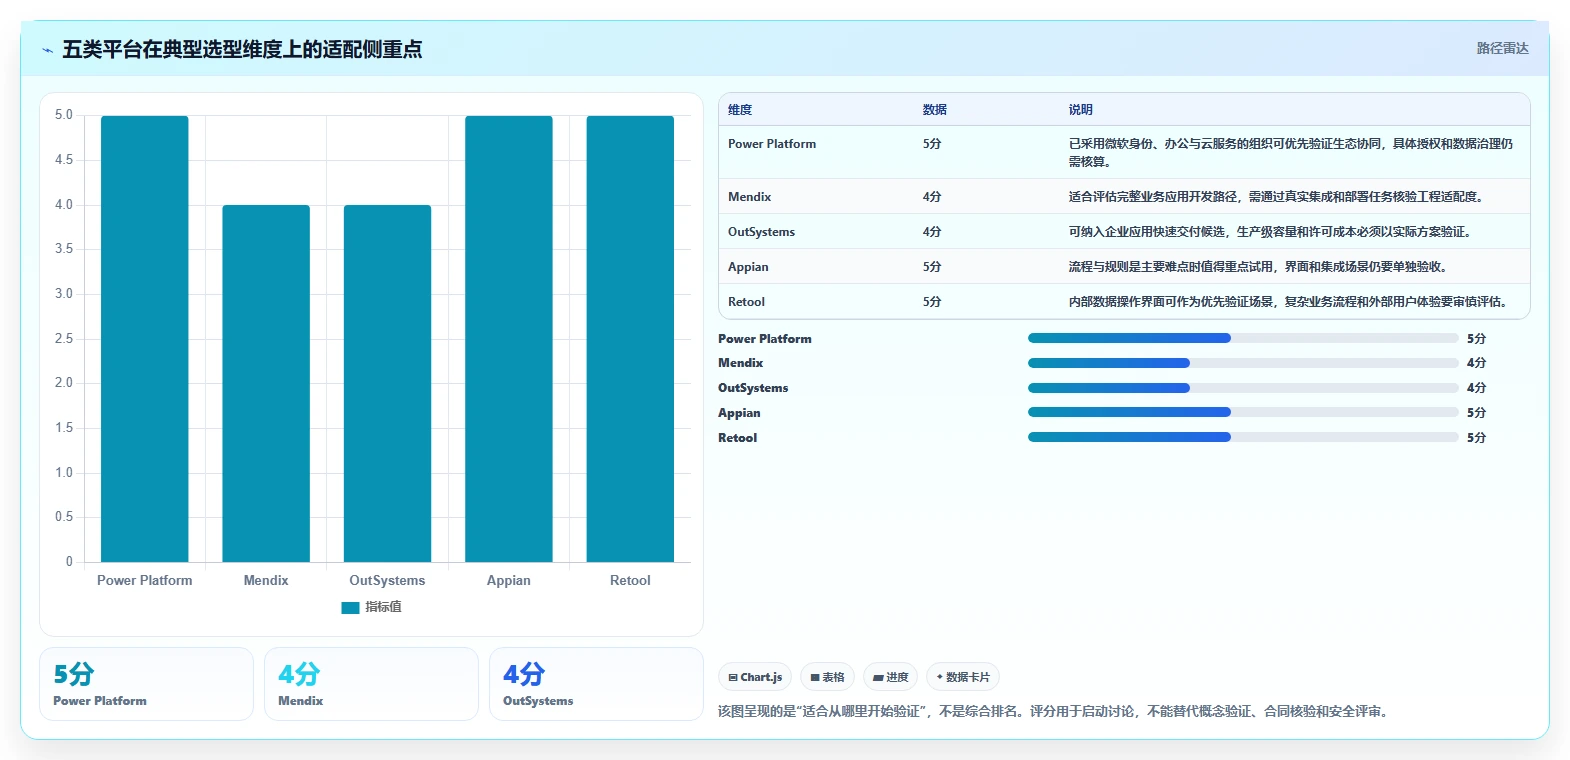The height and width of the screenshot is (760, 1570).
Task: Click the 5分 score in the table's Appian row
Action: (932, 267)
